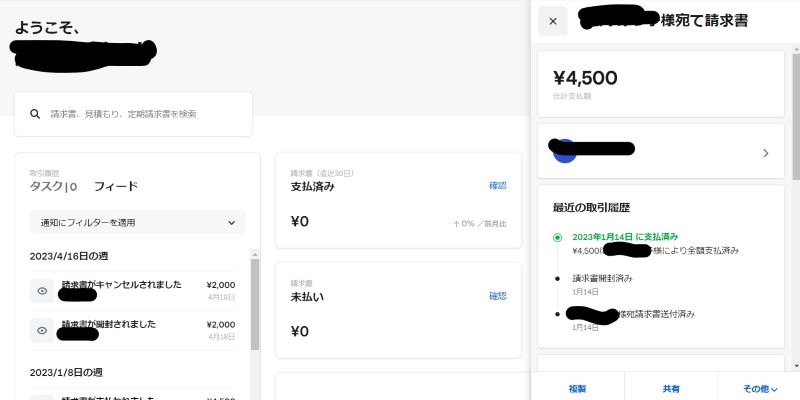The image size is (800, 400).
Task: Close the invoice detail panel with X
Action: [553, 21]
